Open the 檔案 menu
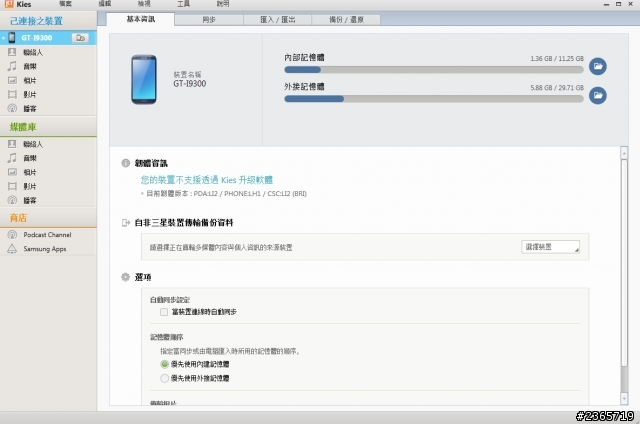The height and width of the screenshot is (424, 640). (65, 4)
